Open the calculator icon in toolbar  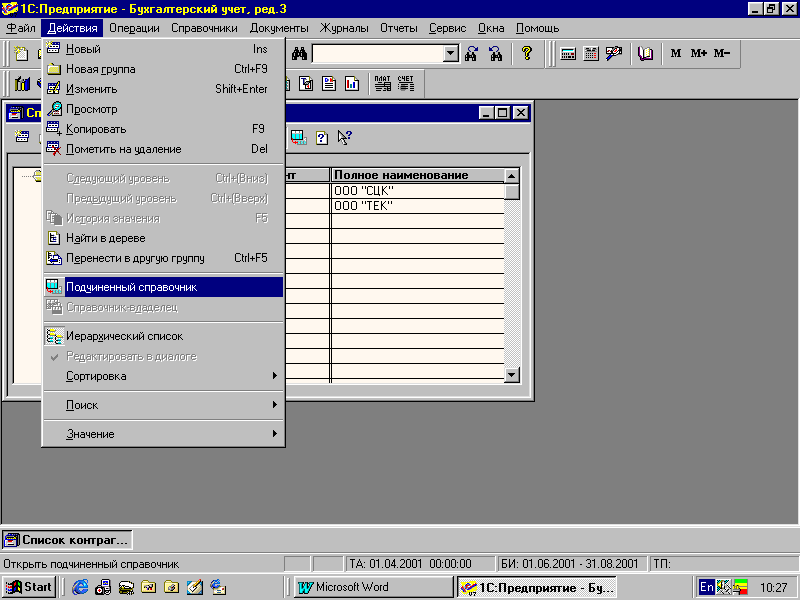tap(568, 53)
